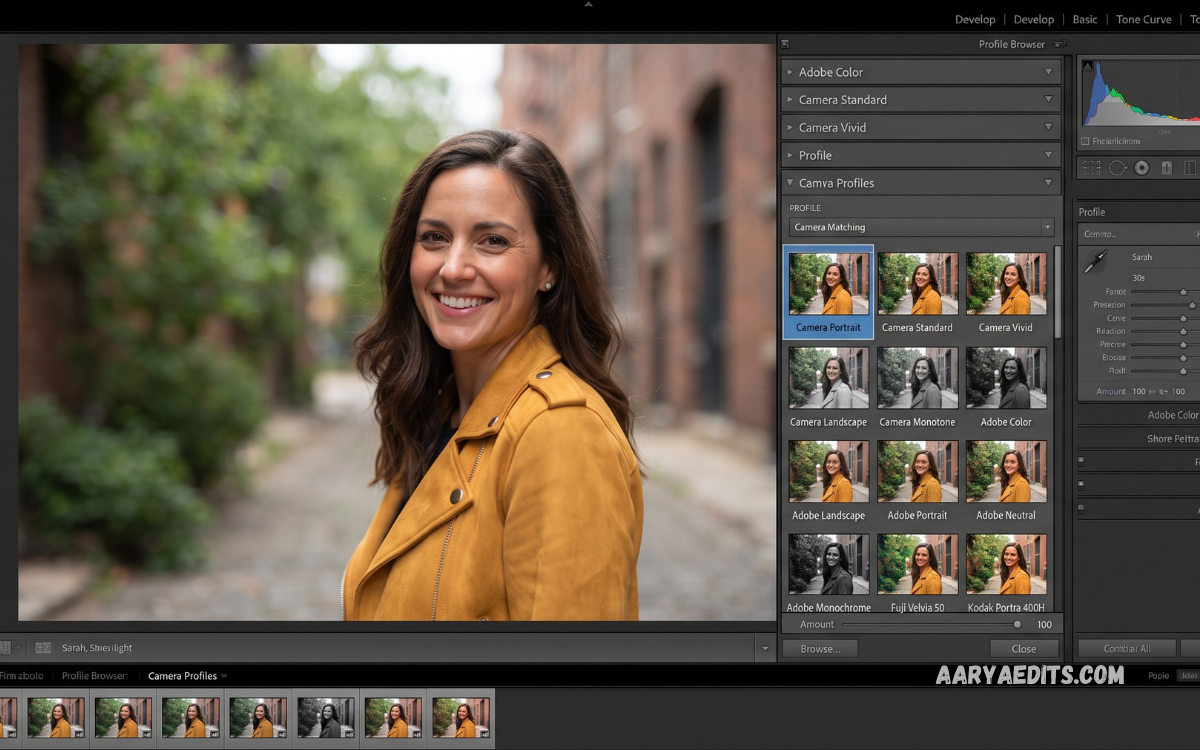Toggle the first panel switch under Shore Peltra
This screenshot has height=750, width=1200.
(x=1081, y=461)
